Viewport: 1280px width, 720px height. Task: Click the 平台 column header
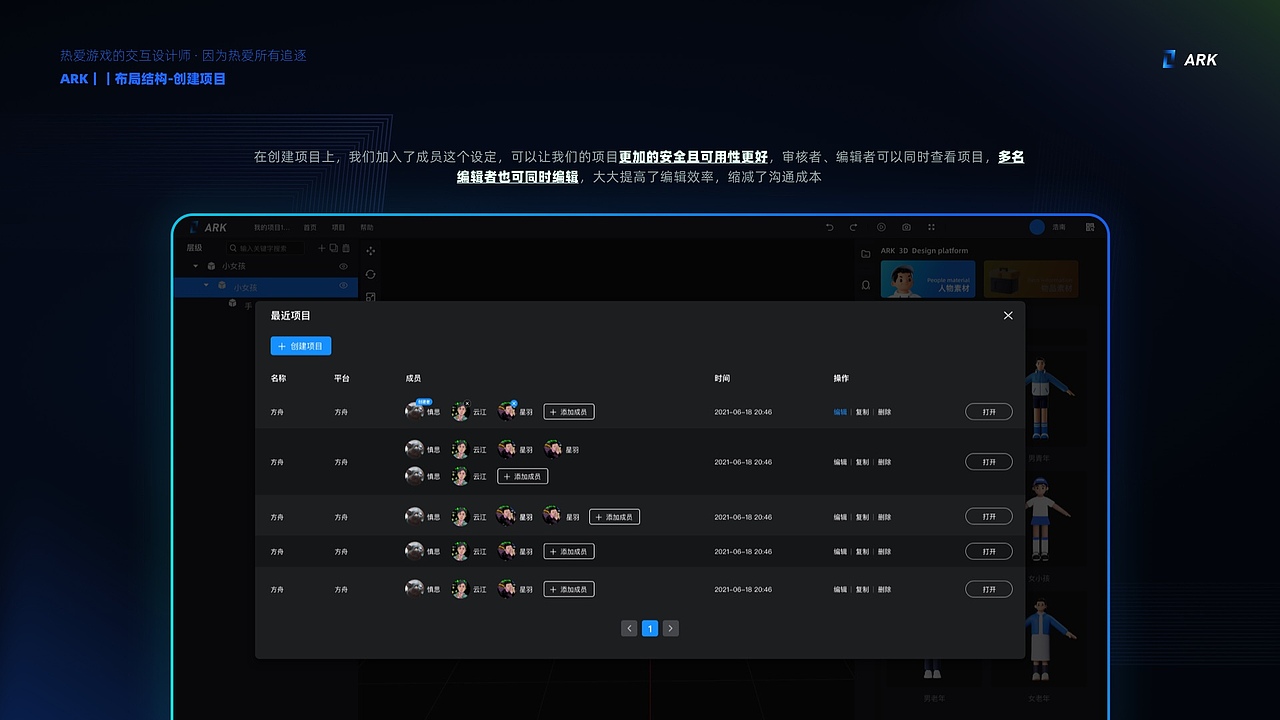coord(342,379)
